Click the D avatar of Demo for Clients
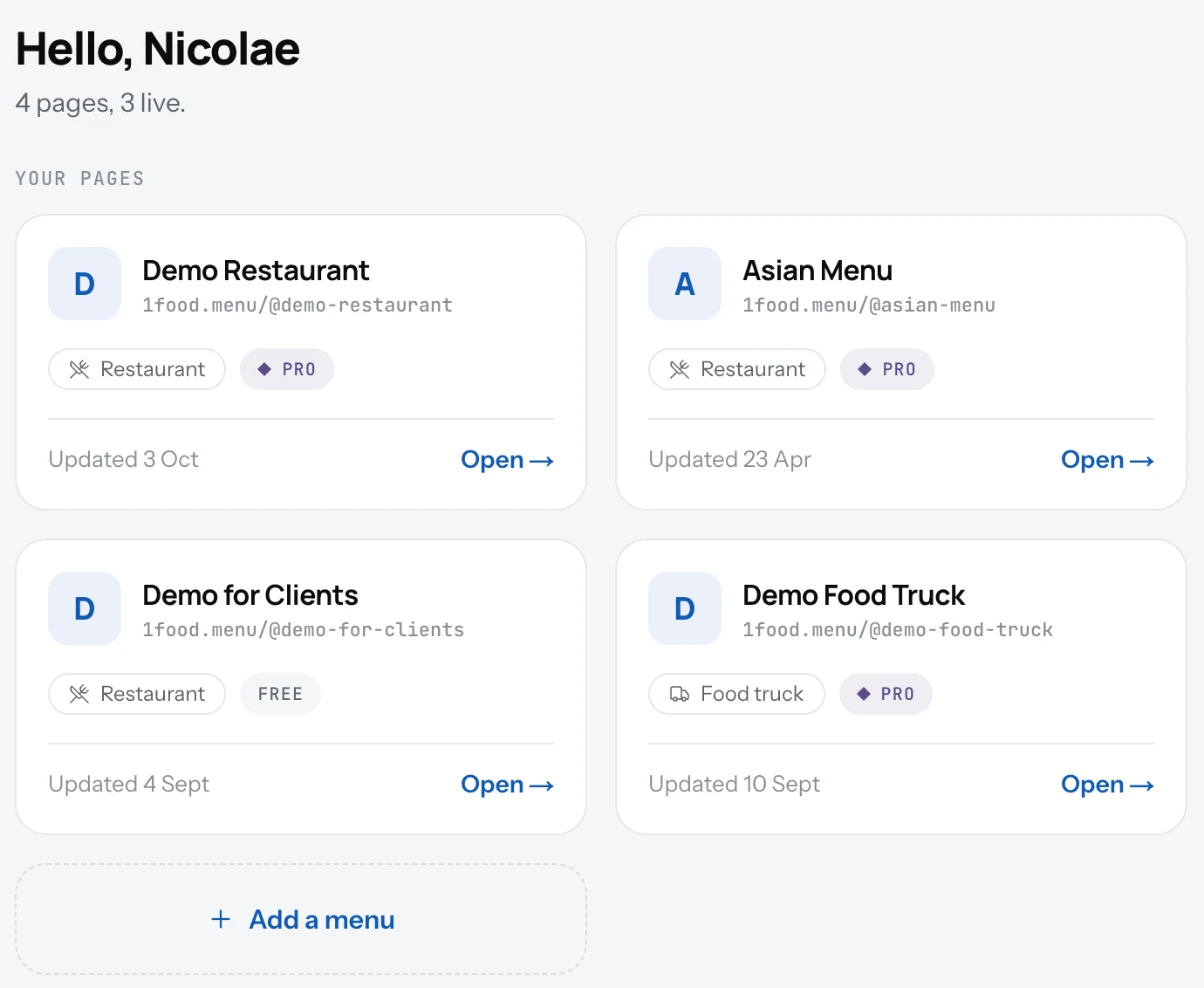The height and width of the screenshot is (988, 1204). pyautogui.click(x=85, y=608)
